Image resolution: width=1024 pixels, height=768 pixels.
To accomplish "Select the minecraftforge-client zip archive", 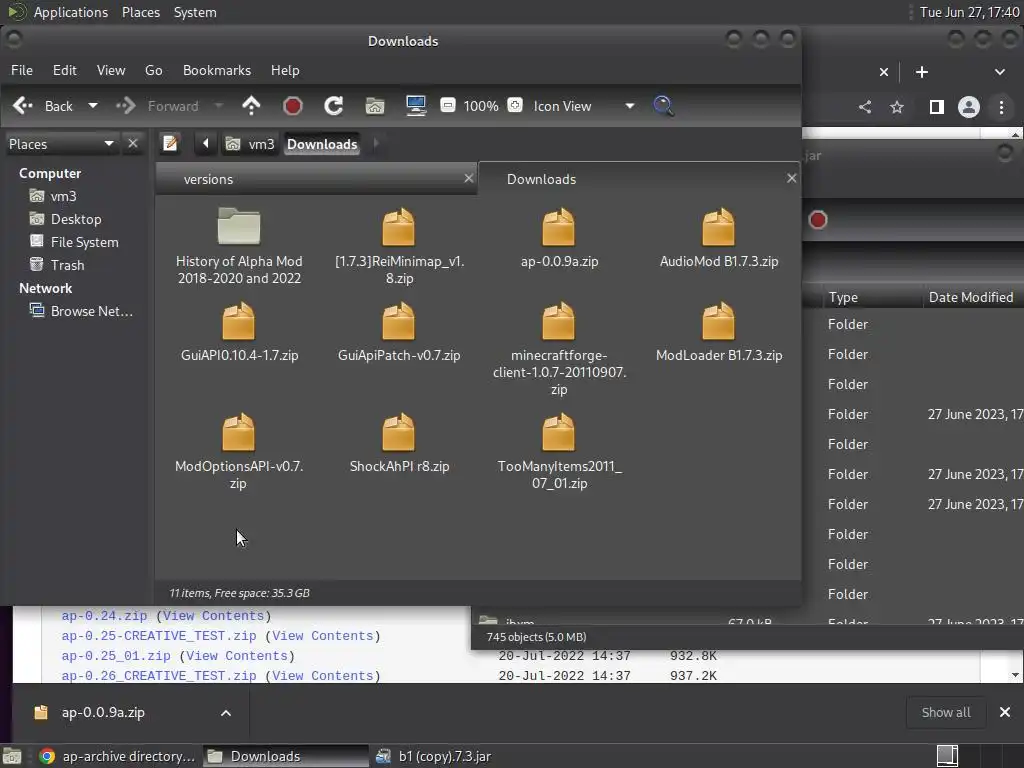I will pos(559,349).
